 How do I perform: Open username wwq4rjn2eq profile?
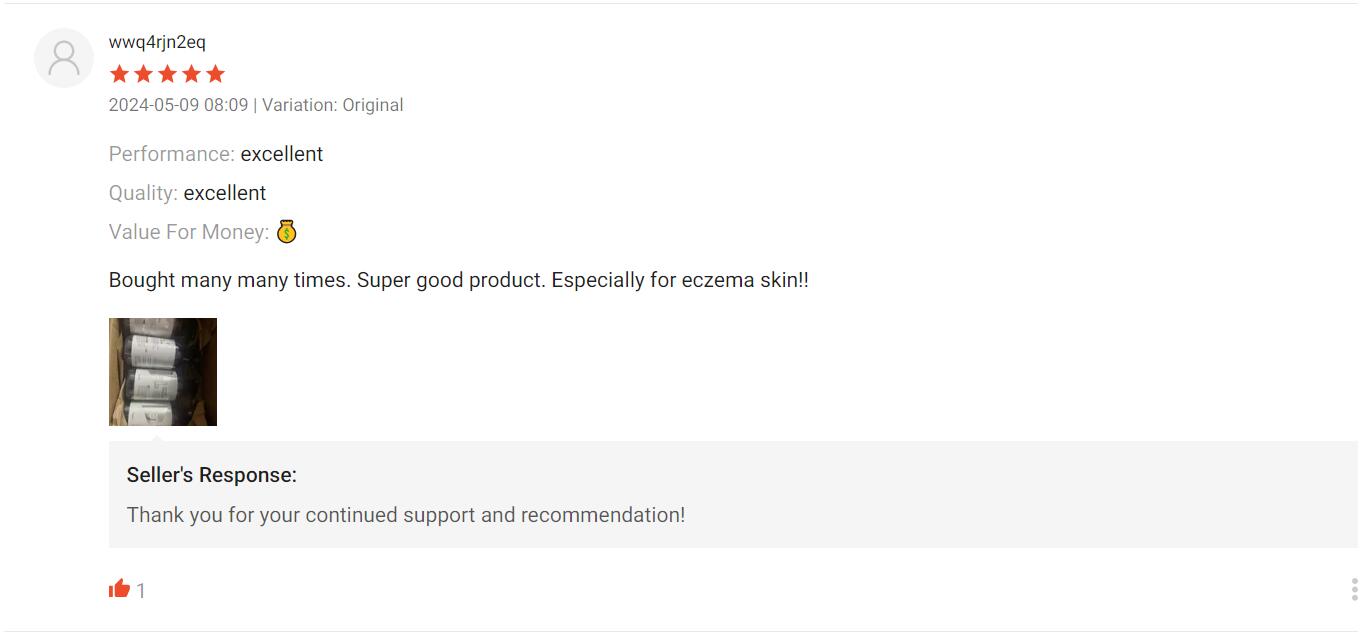pos(157,42)
